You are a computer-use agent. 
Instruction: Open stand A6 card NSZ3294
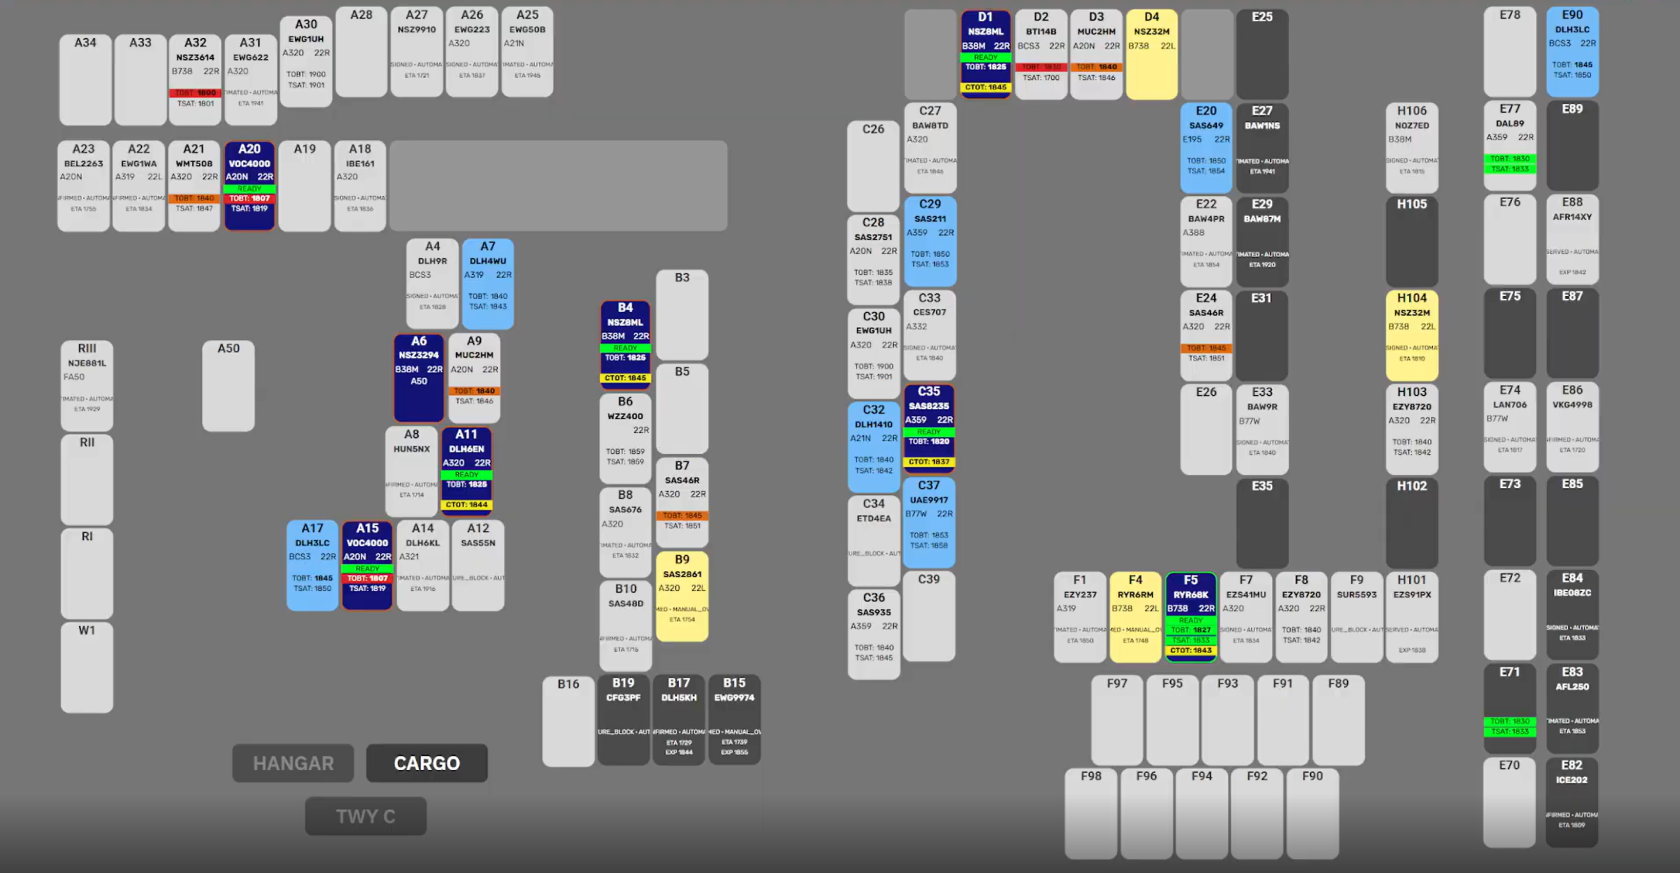(x=419, y=378)
